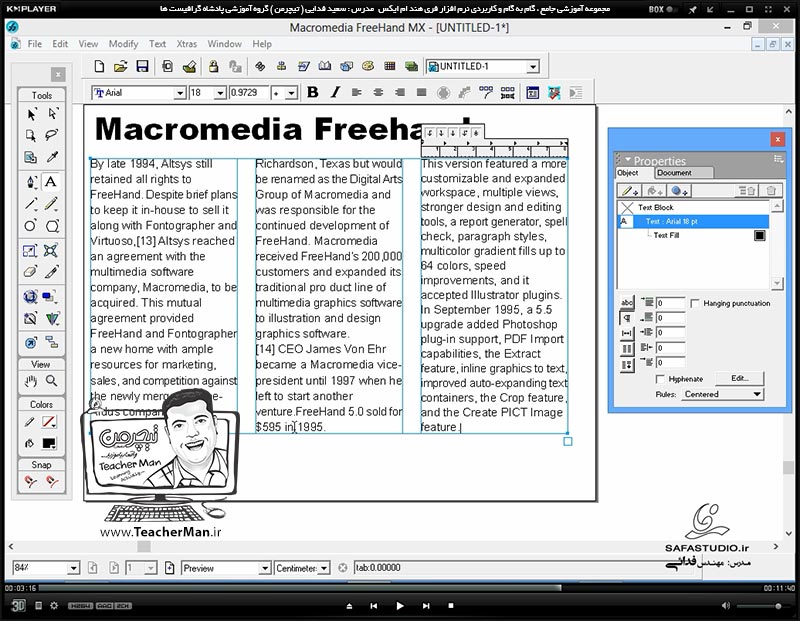Adjust the KMPlayer volume slider
This screenshot has width=800, height=621.
point(765,606)
